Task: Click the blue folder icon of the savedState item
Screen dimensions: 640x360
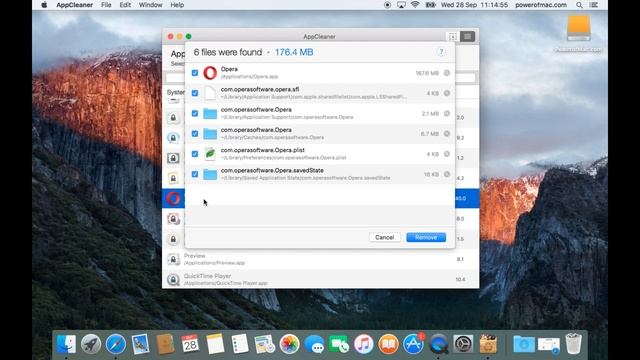Action: point(210,175)
